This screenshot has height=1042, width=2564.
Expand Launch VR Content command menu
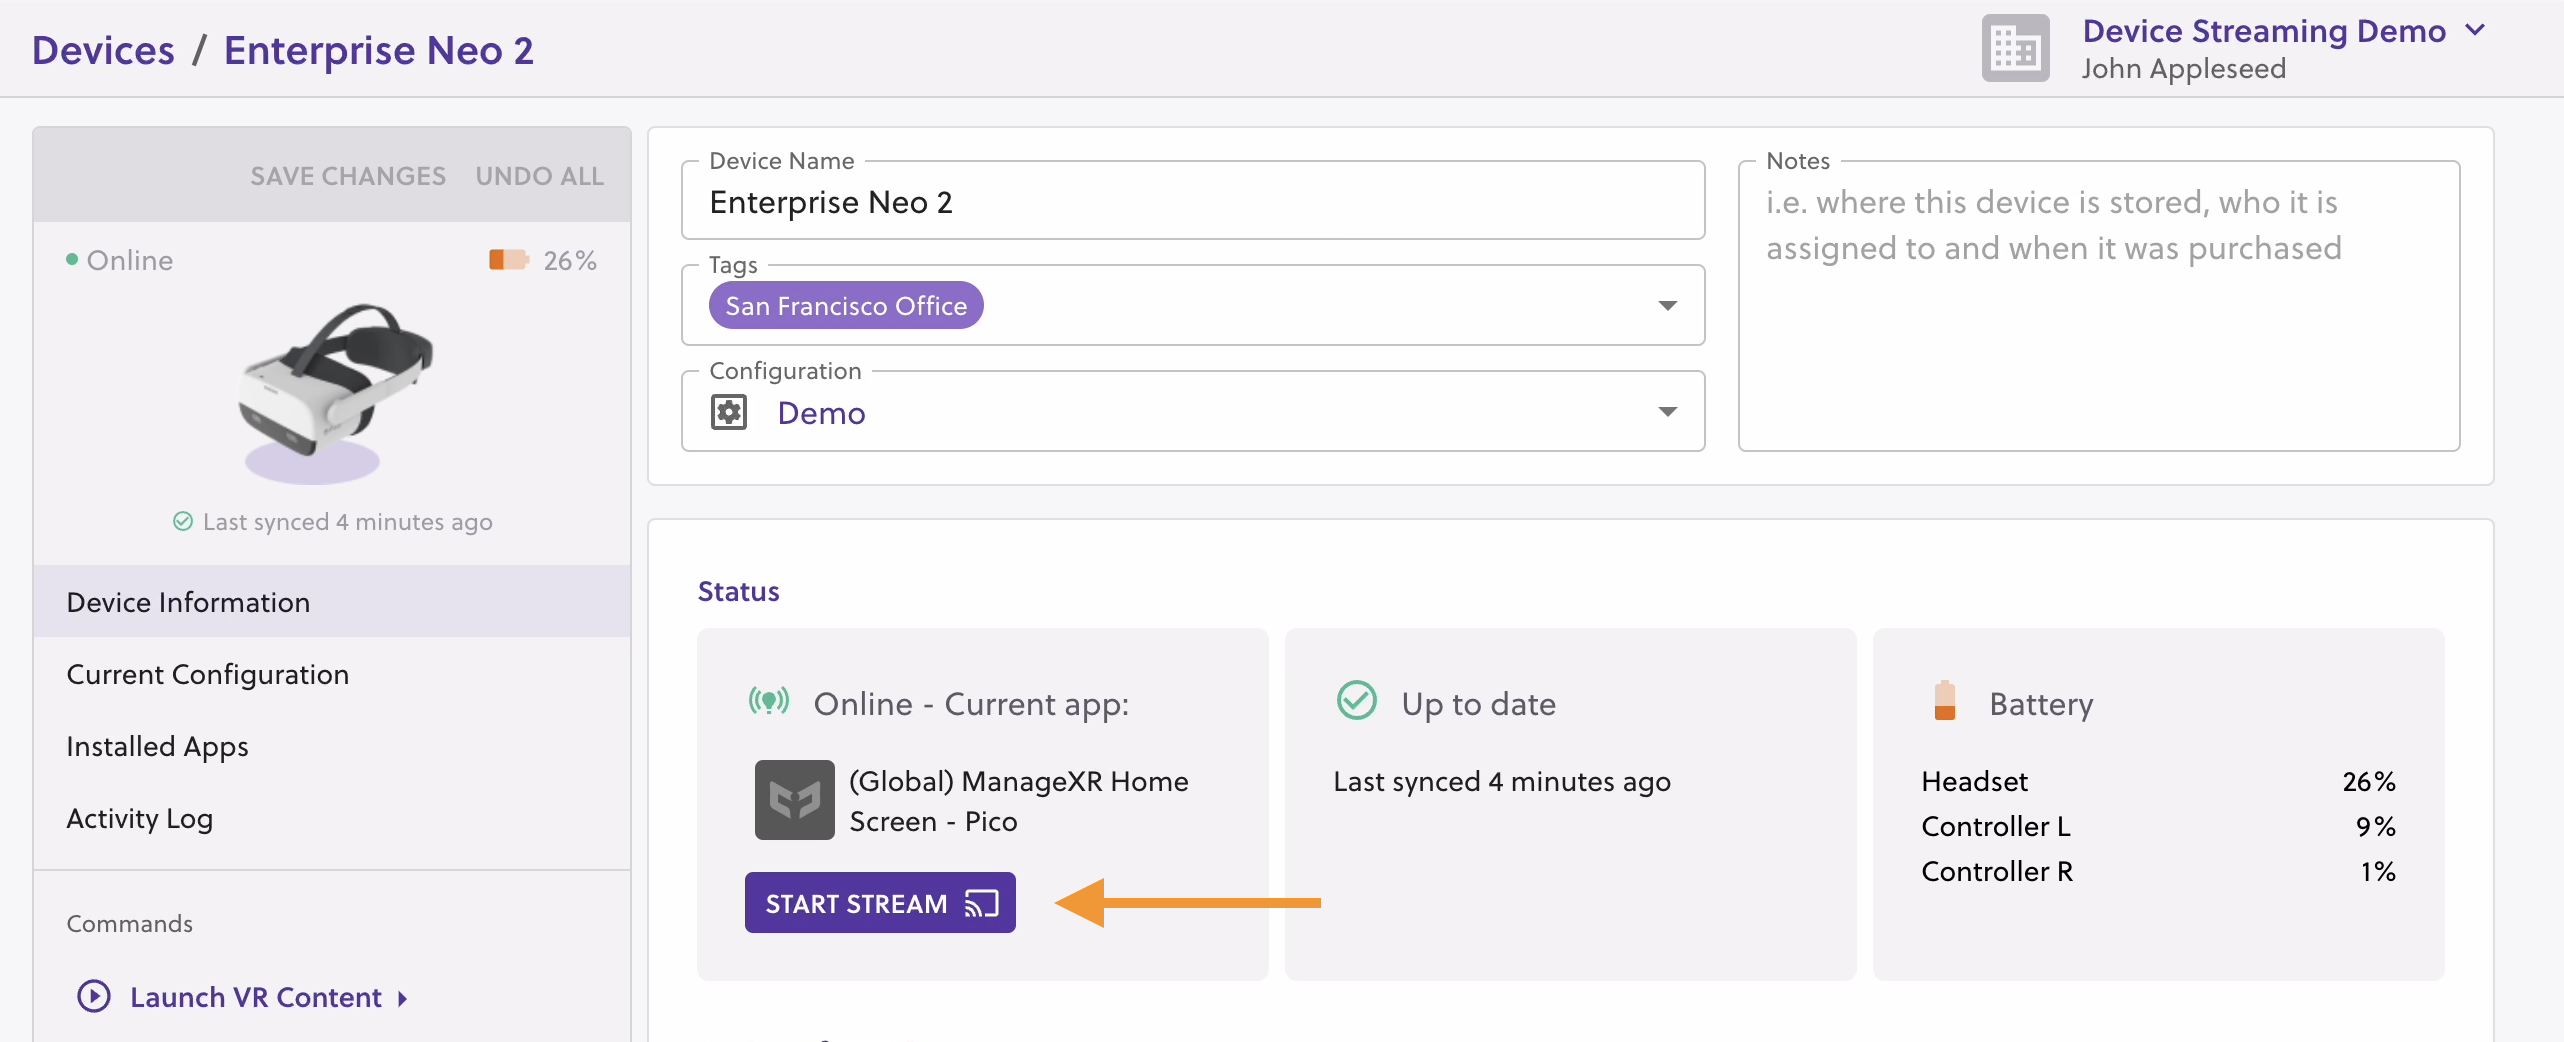pyautogui.click(x=402, y=998)
